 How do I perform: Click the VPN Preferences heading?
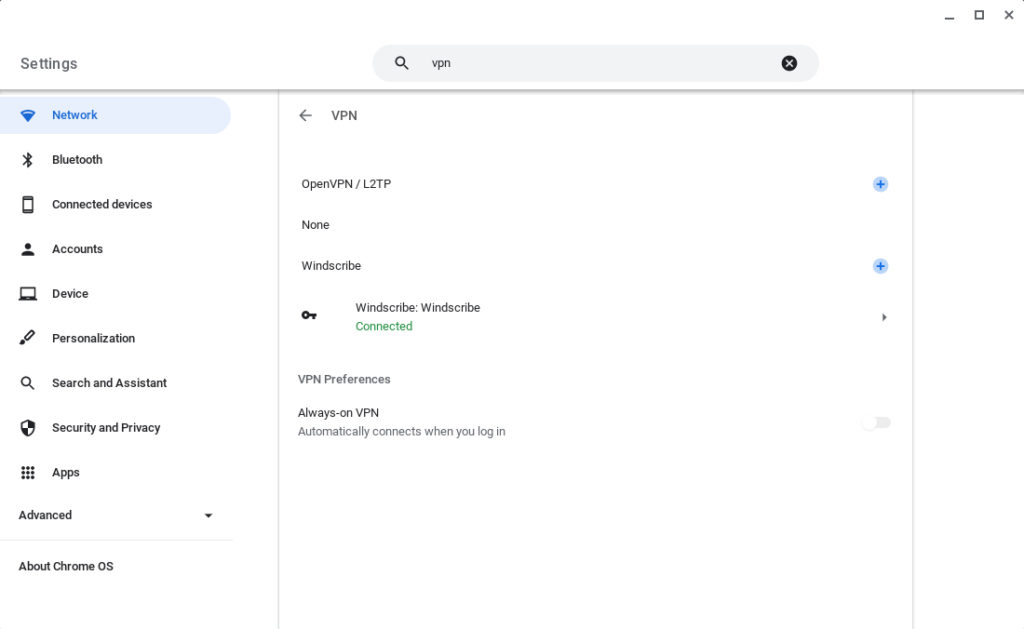coord(344,379)
